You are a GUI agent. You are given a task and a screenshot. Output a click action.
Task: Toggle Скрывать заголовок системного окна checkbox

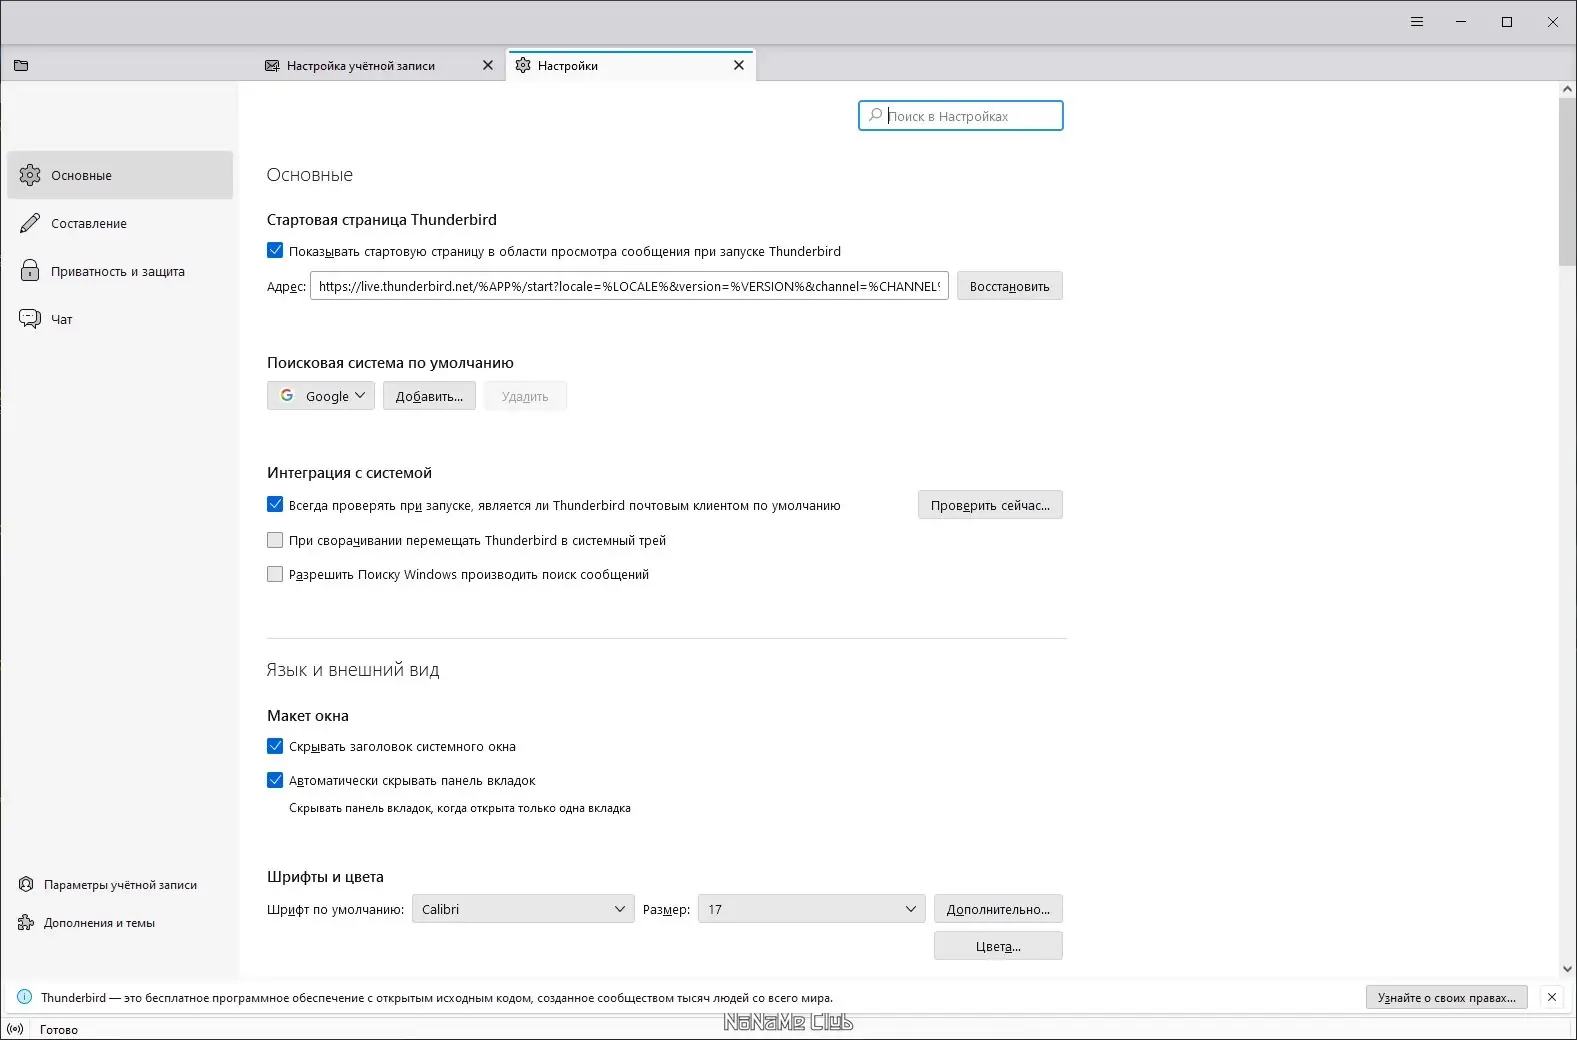(275, 746)
